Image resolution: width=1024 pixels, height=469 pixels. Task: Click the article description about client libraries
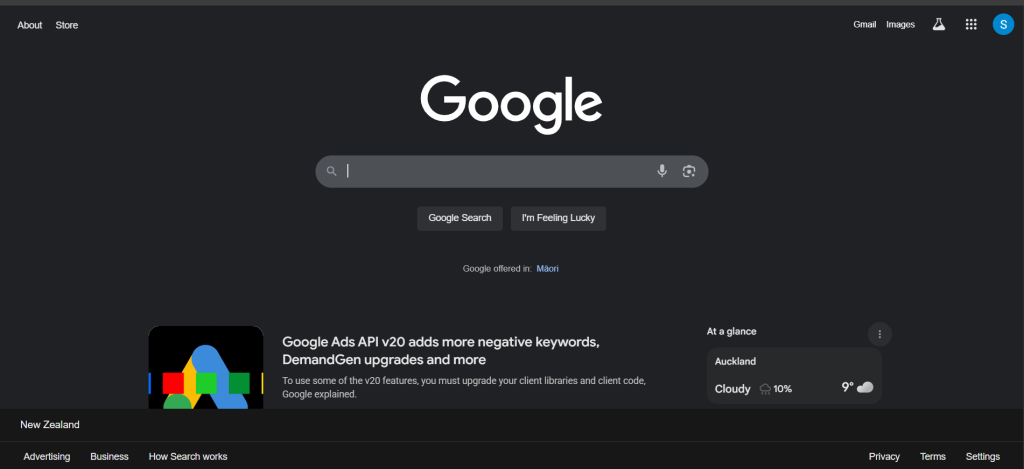tap(464, 387)
